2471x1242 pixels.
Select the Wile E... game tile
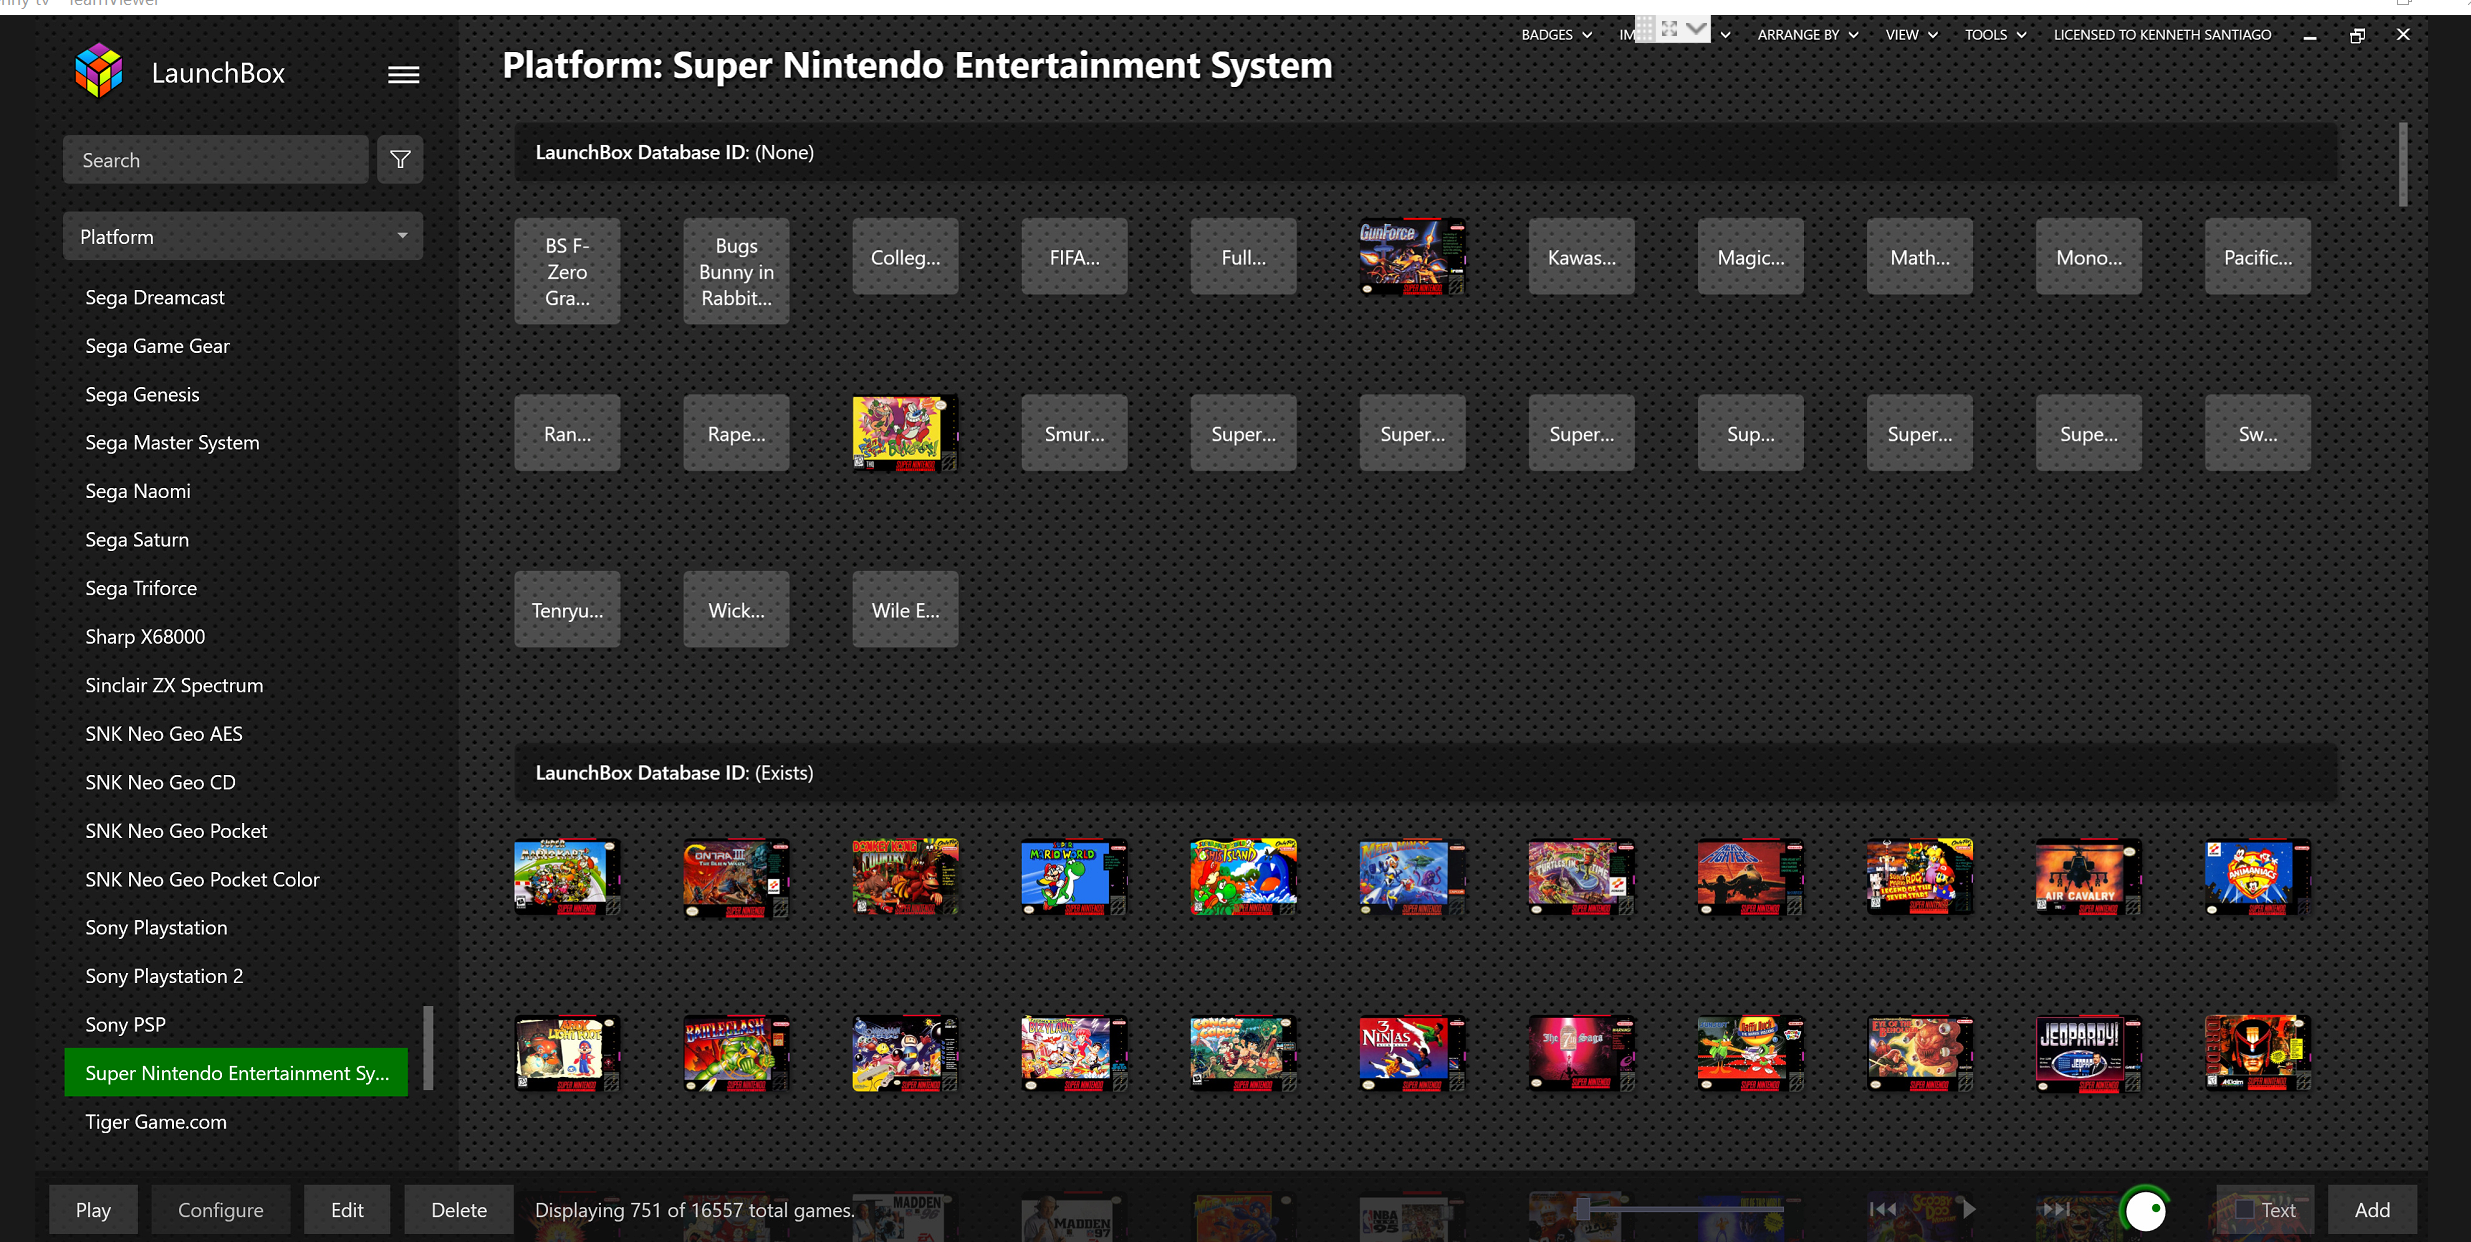pos(905,610)
